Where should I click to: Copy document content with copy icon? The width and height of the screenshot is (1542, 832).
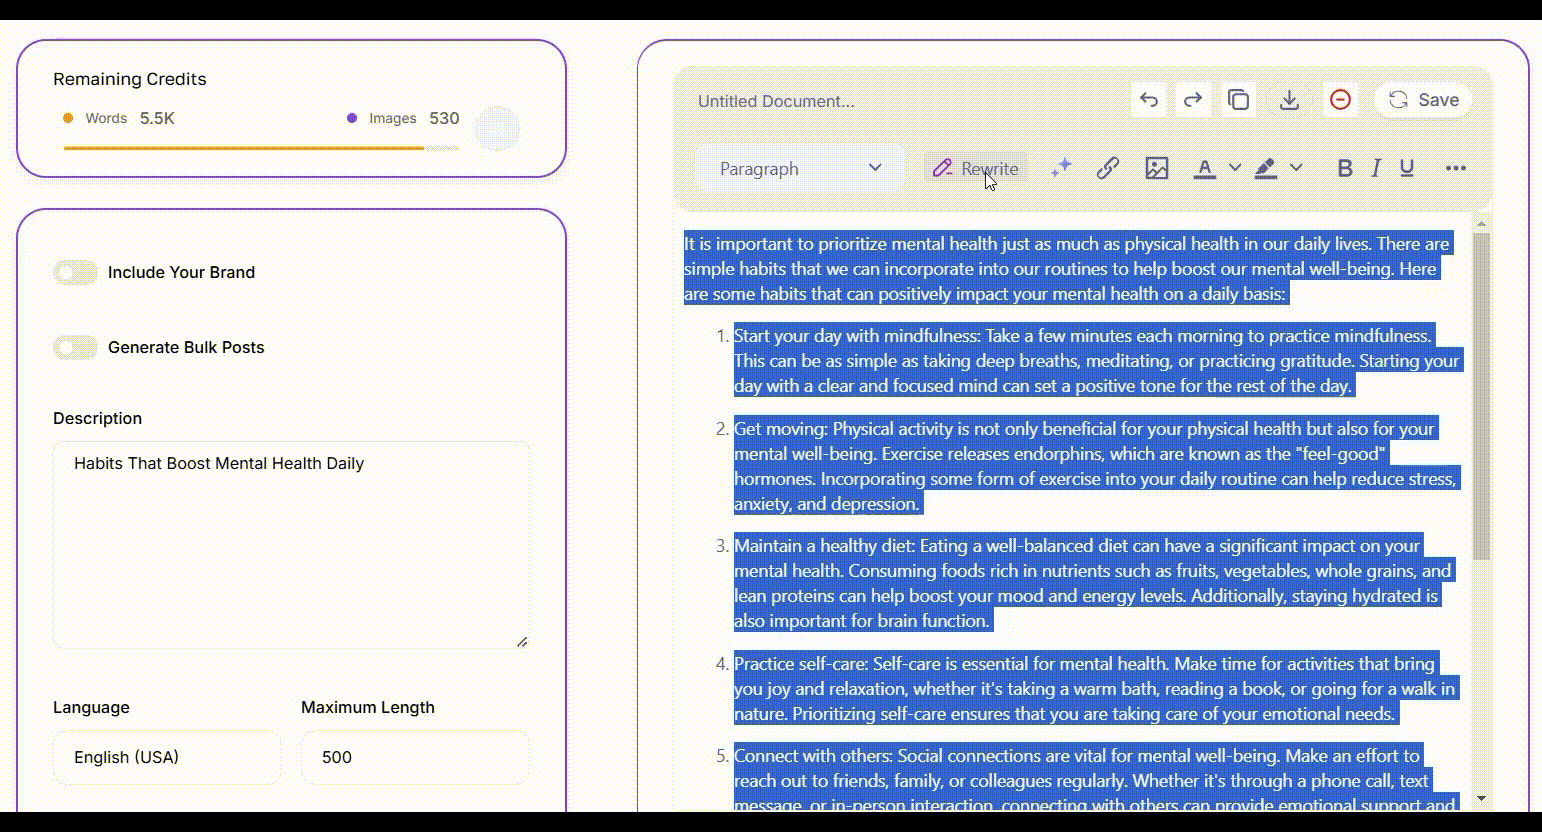click(x=1238, y=100)
